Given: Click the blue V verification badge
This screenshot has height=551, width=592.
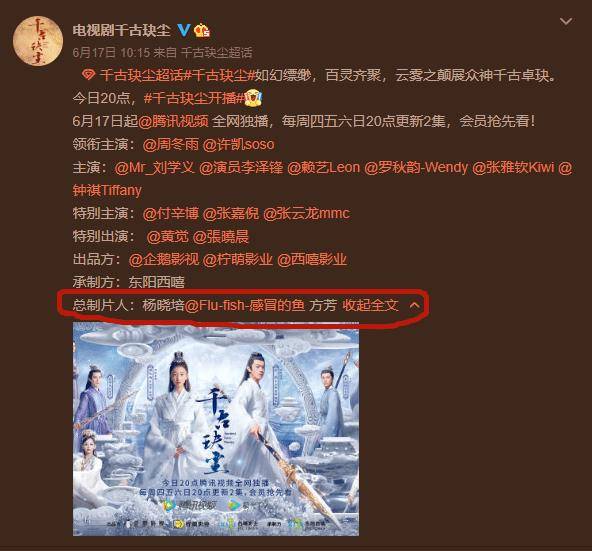Looking at the screenshot, I should coord(184,30).
